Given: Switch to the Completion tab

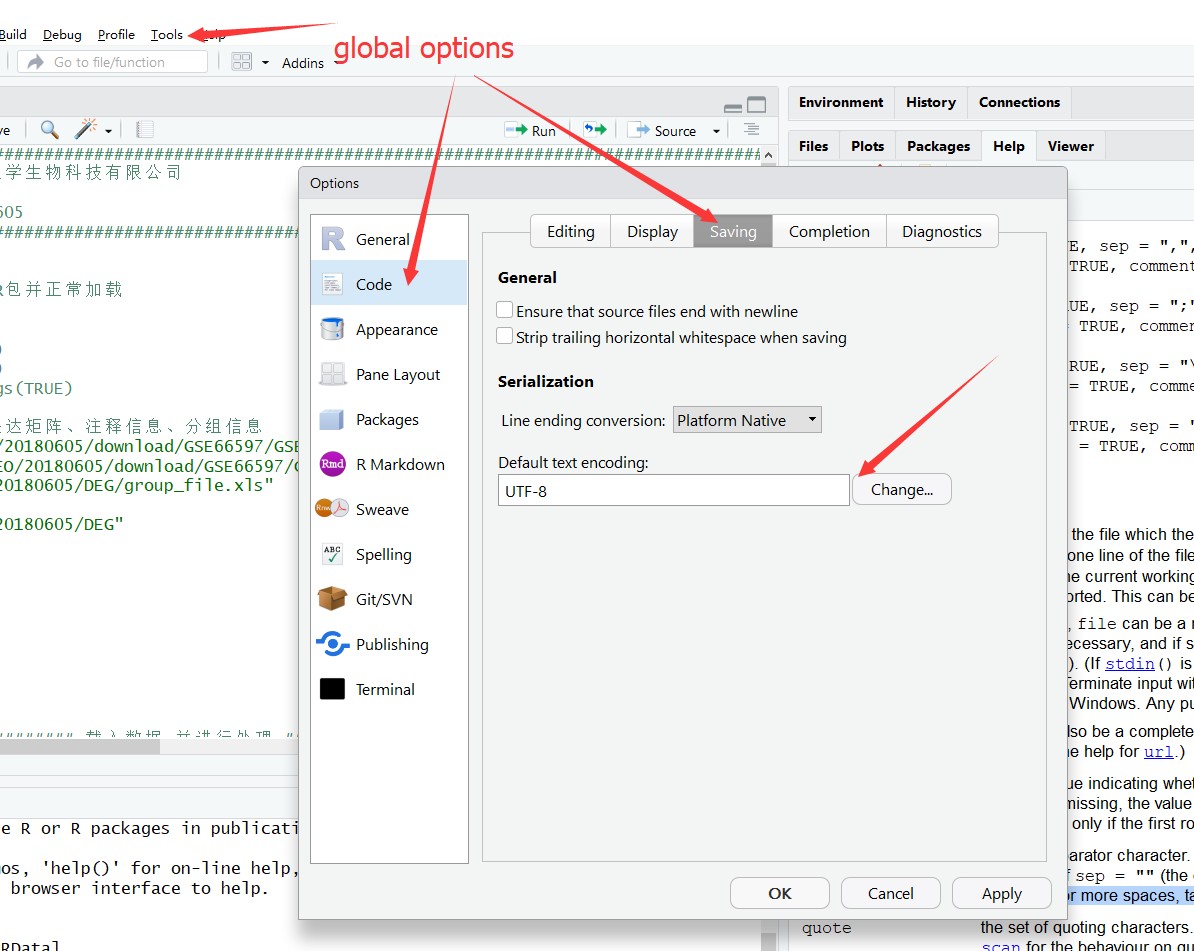Looking at the screenshot, I should point(829,231).
